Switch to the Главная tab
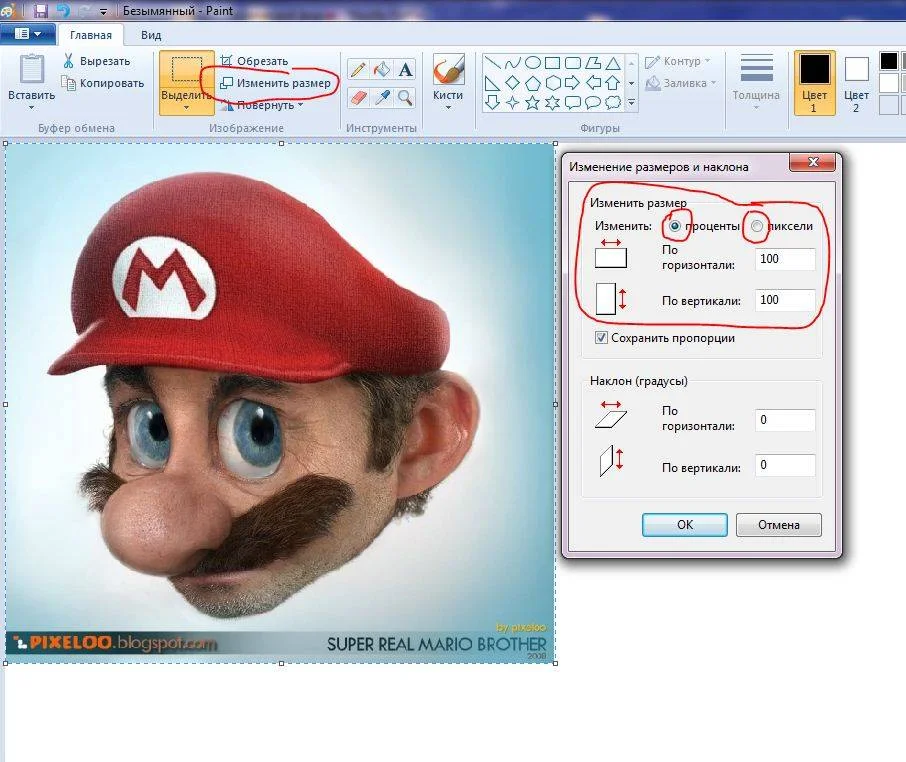 coord(91,35)
